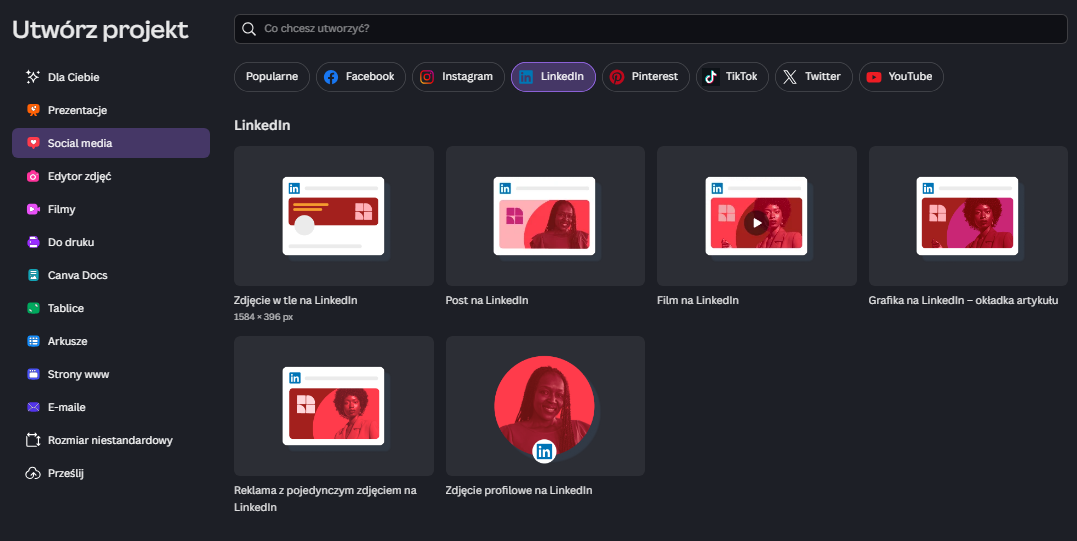This screenshot has height=541, width=1077.
Task: Switch to the YouTube filter
Action: (901, 77)
